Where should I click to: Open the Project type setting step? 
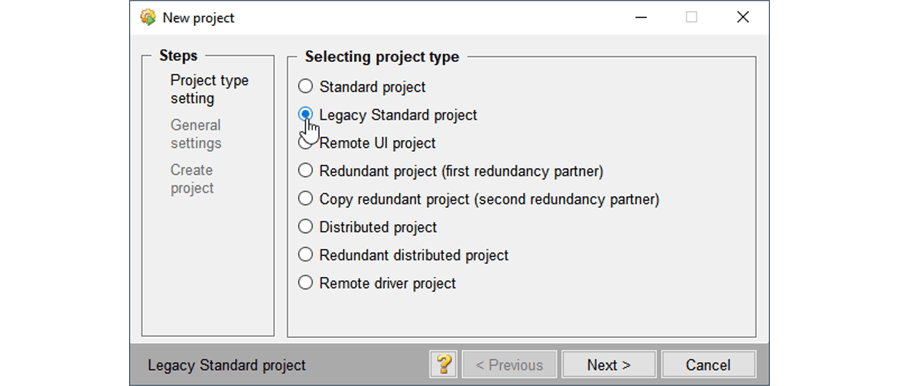pyautogui.click(x=210, y=89)
